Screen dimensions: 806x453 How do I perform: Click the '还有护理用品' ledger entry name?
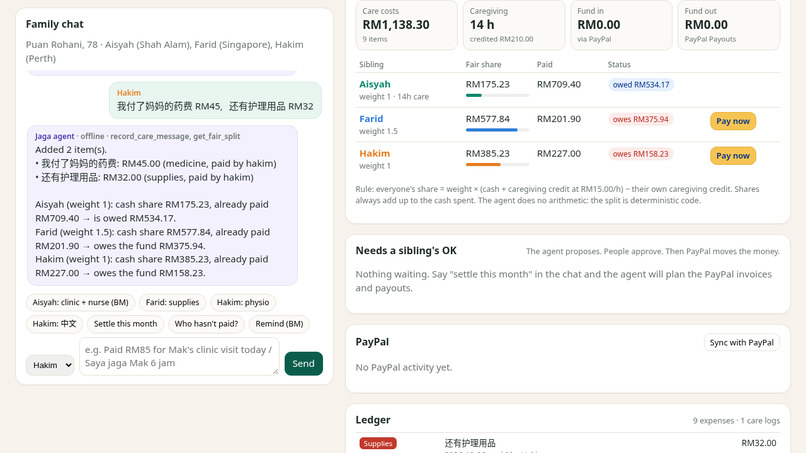point(470,443)
